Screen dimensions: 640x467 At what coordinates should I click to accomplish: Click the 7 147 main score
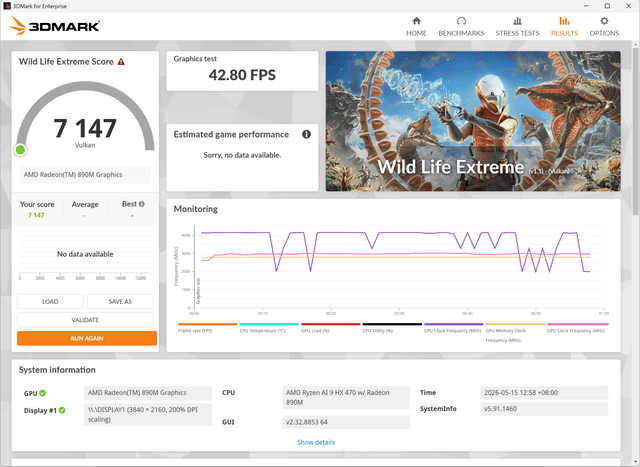(x=85, y=128)
